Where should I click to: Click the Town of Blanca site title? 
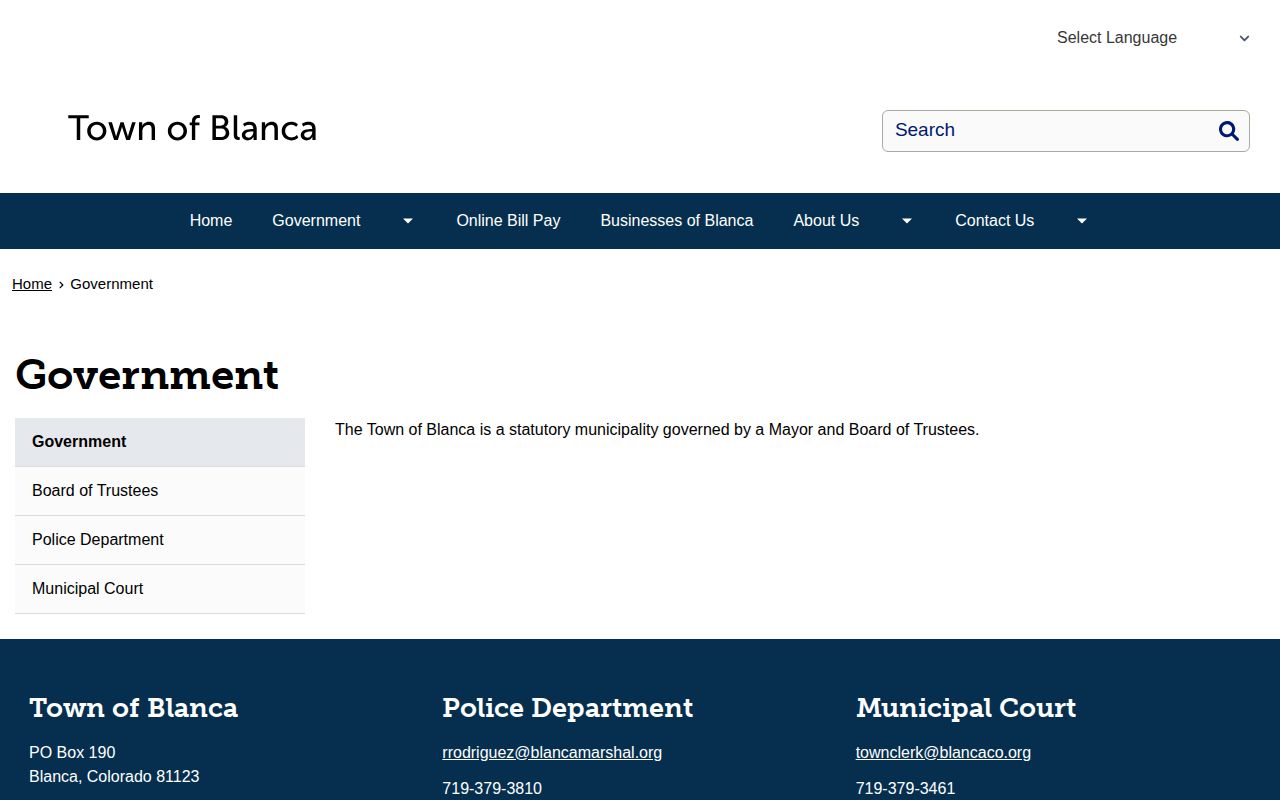click(192, 129)
